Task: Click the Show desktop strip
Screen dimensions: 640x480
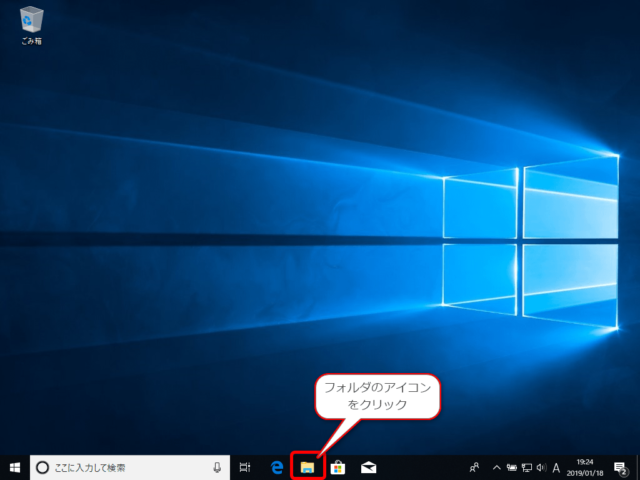Action: [x=638, y=468]
